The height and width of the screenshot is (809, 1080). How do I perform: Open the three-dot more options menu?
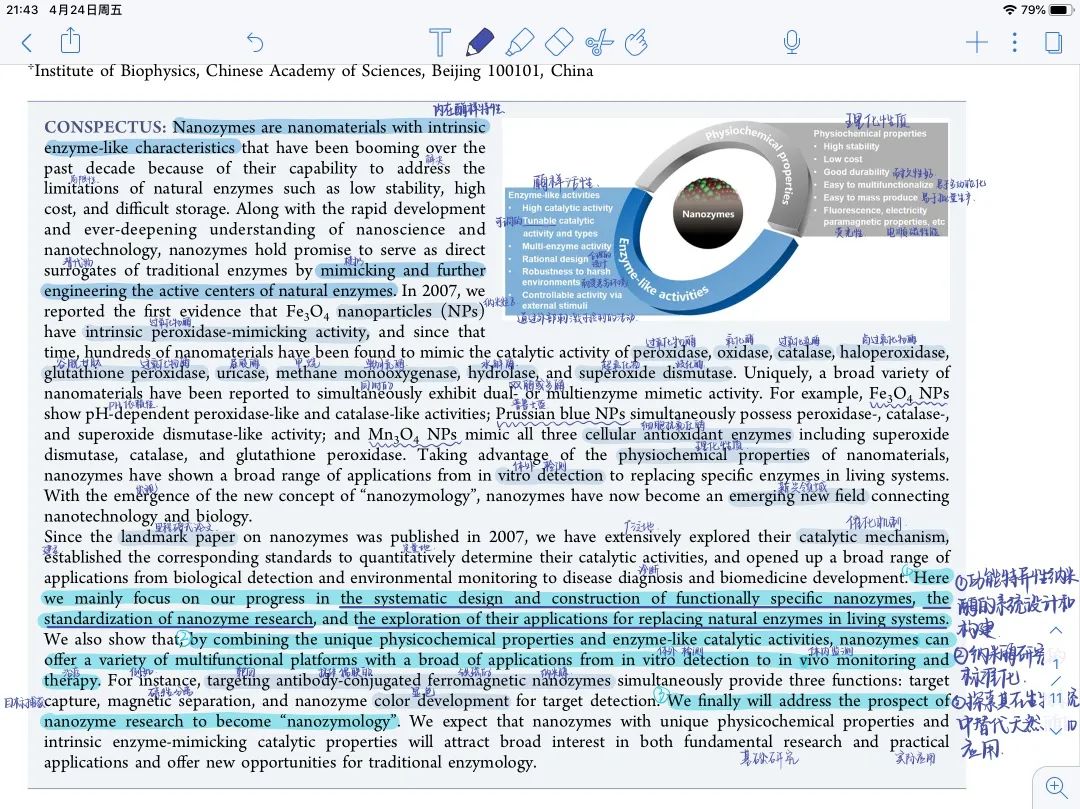tap(1014, 42)
